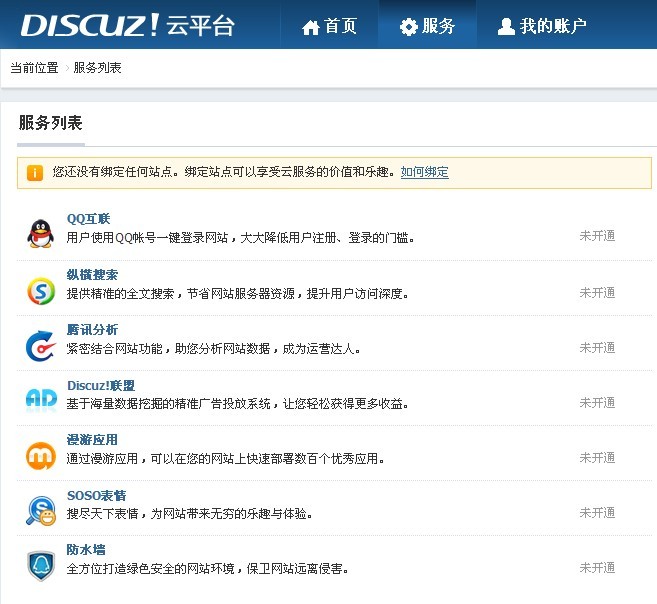Open the 腾讯分析 service link
Viewport: 657px width, 604px height.
coord(92,330)
